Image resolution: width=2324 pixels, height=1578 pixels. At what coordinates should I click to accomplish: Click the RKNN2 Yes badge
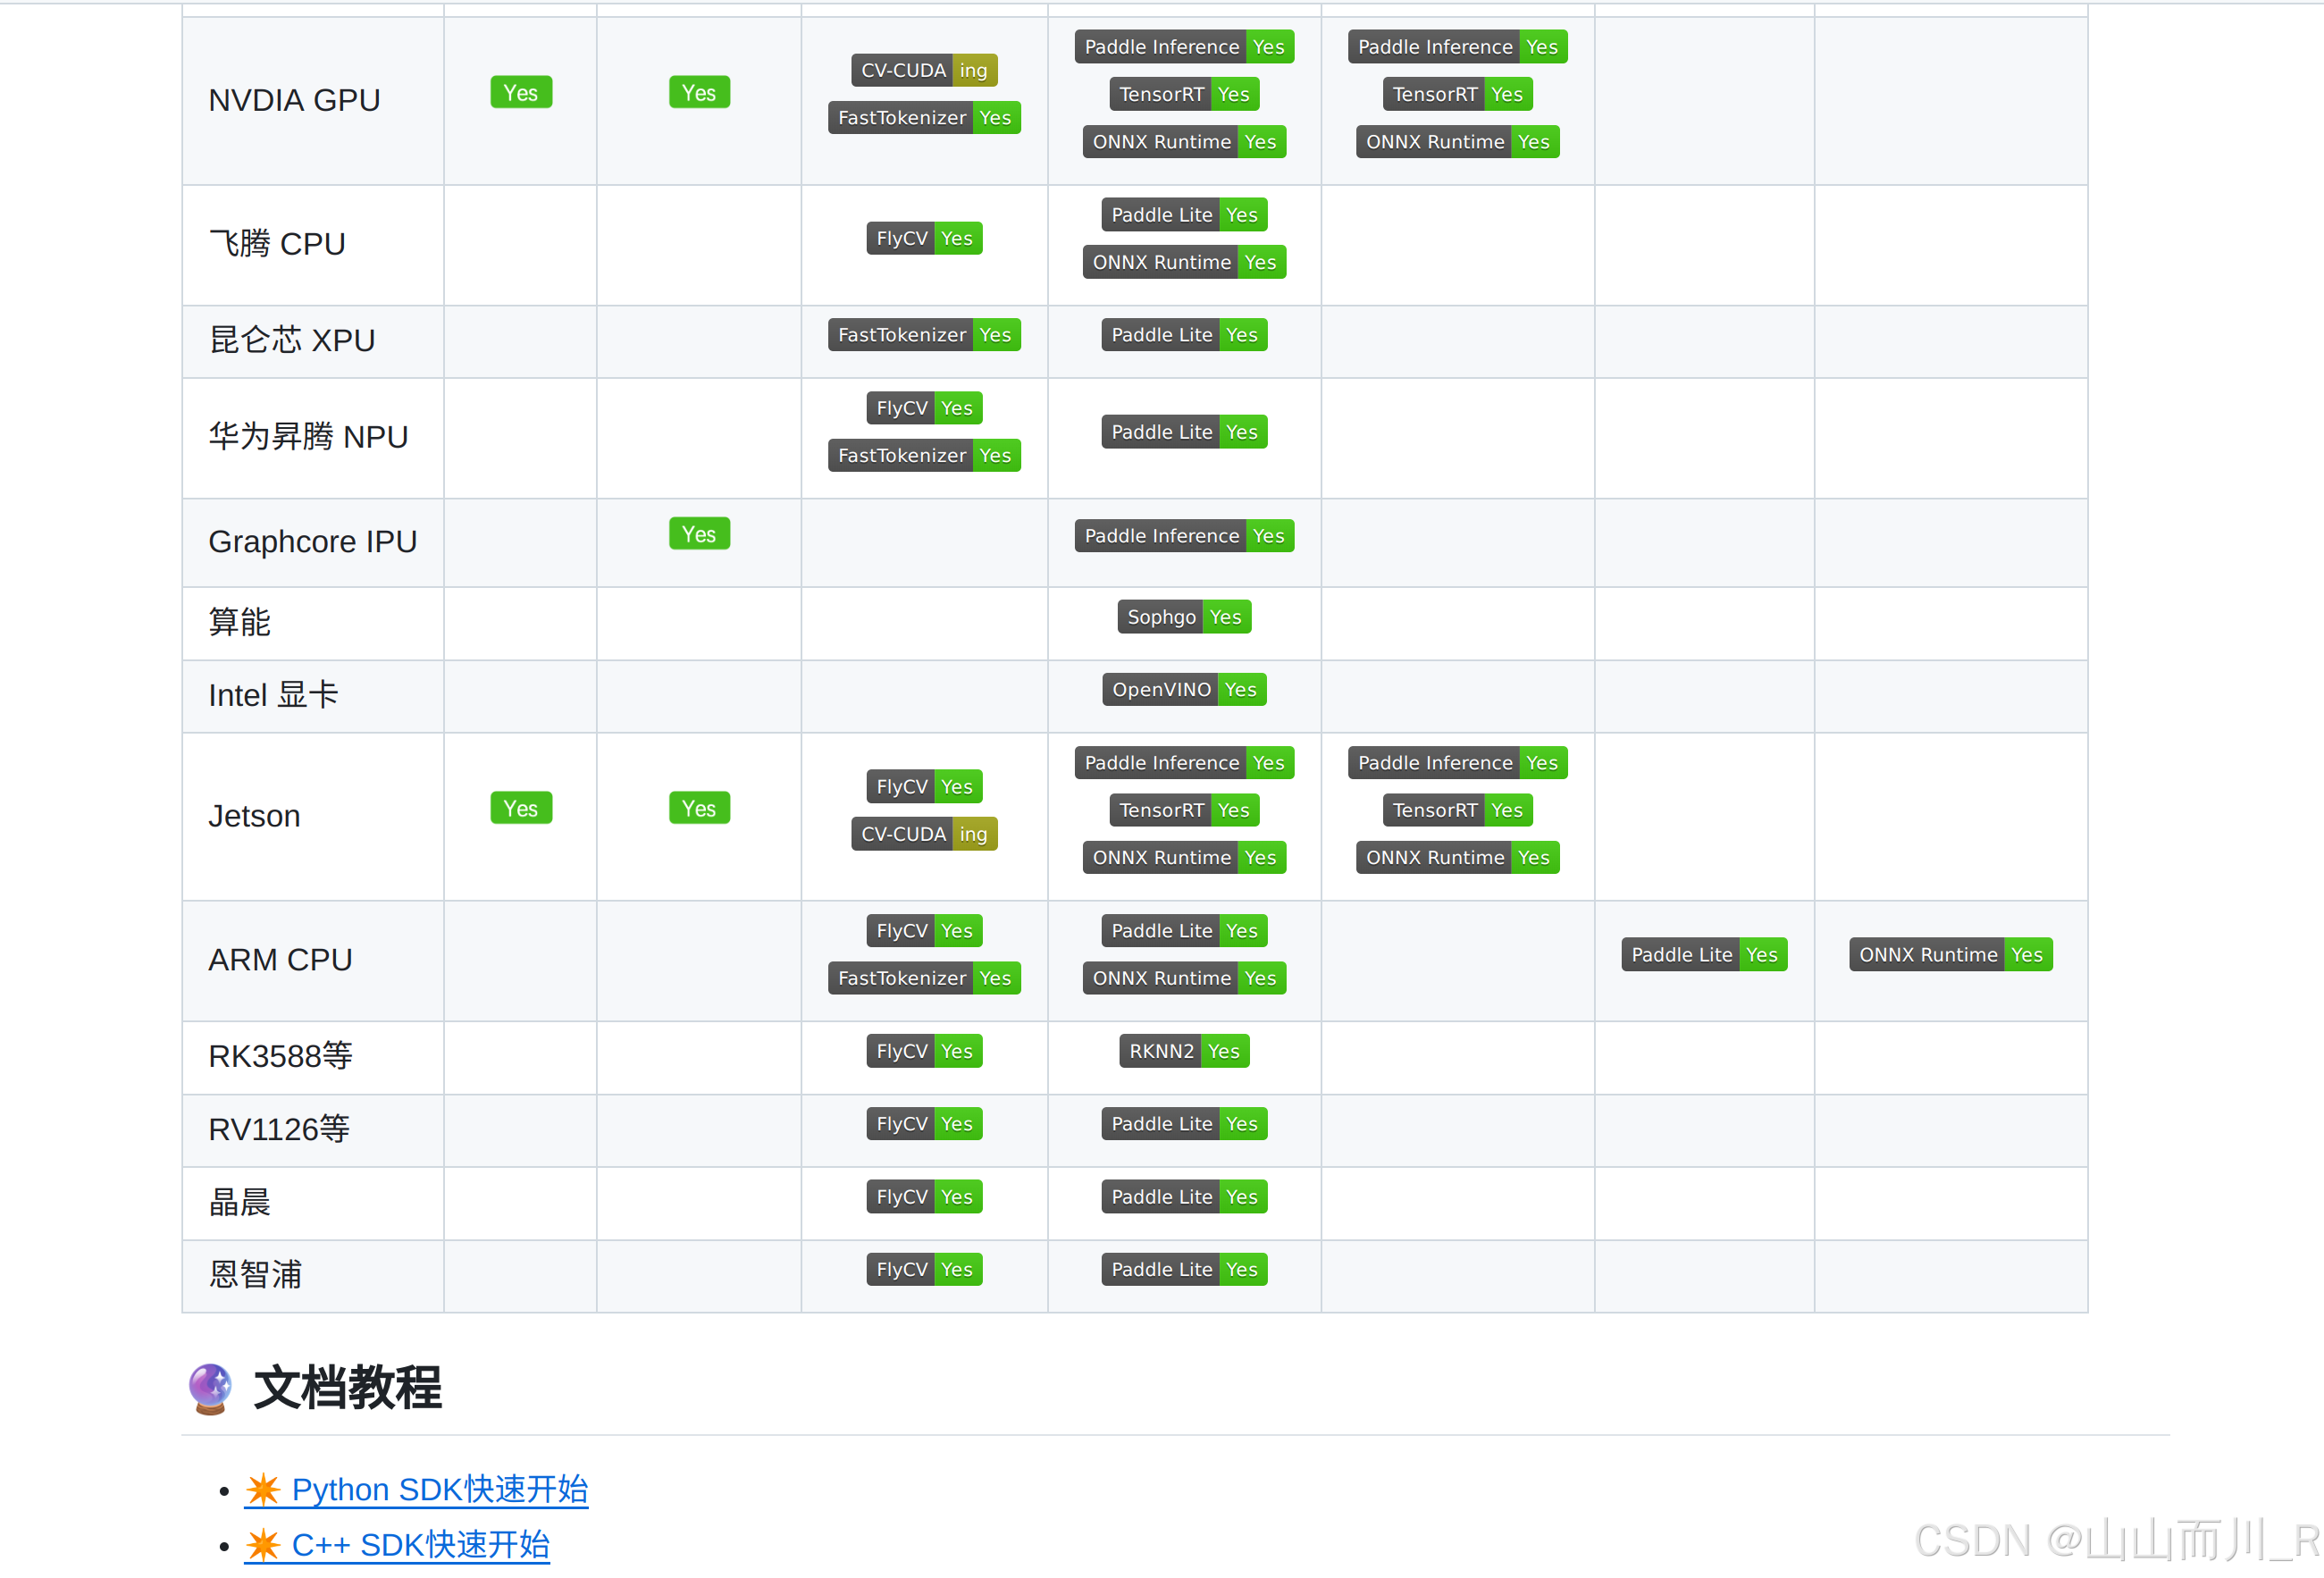(1184, 1051)
